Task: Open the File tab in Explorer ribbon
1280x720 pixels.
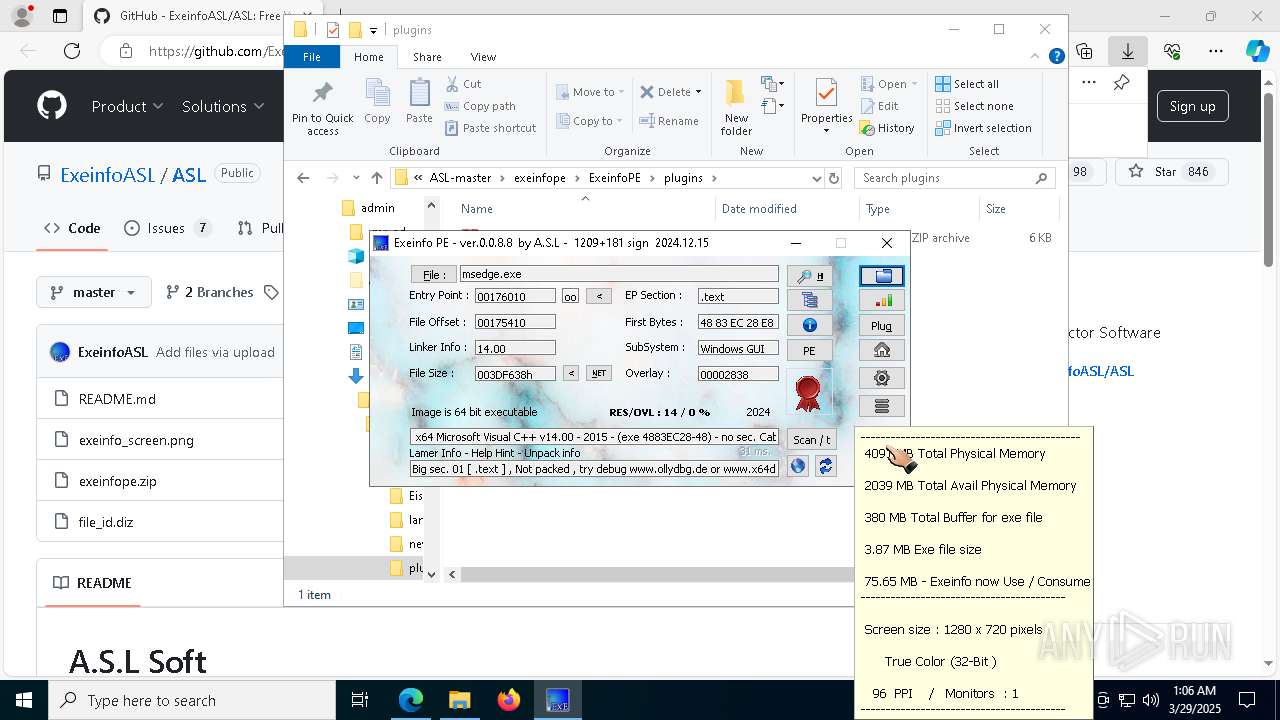Action: (x=312, y=57)
